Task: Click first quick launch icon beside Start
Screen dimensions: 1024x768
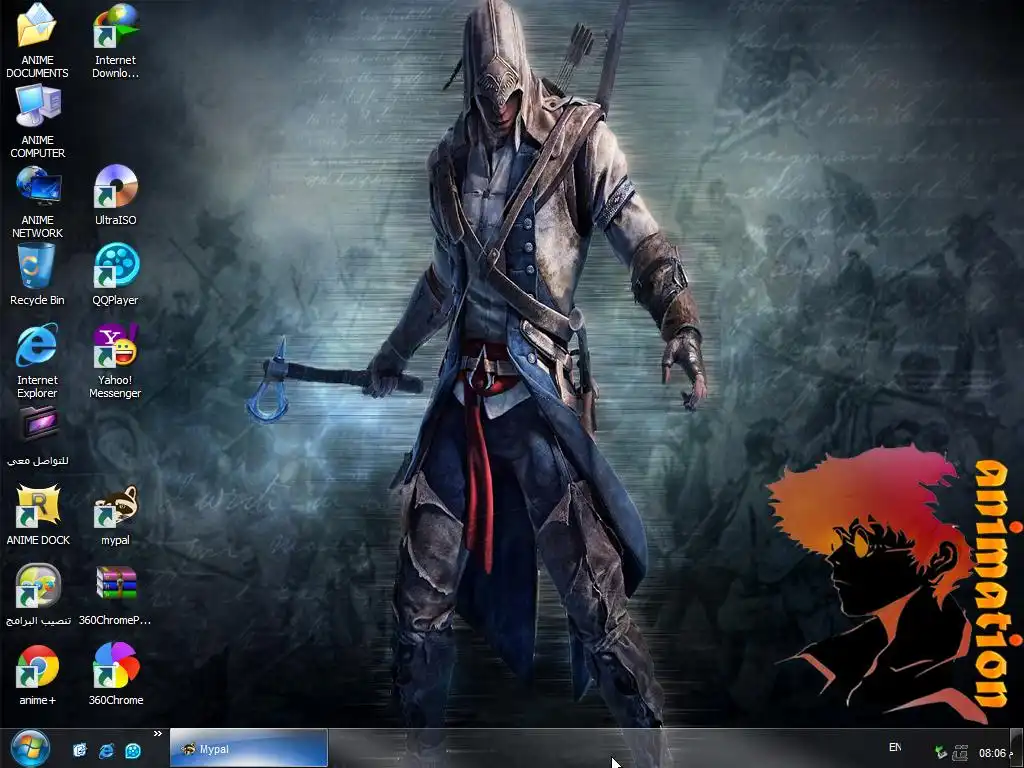Action: (x=80, y=750)
